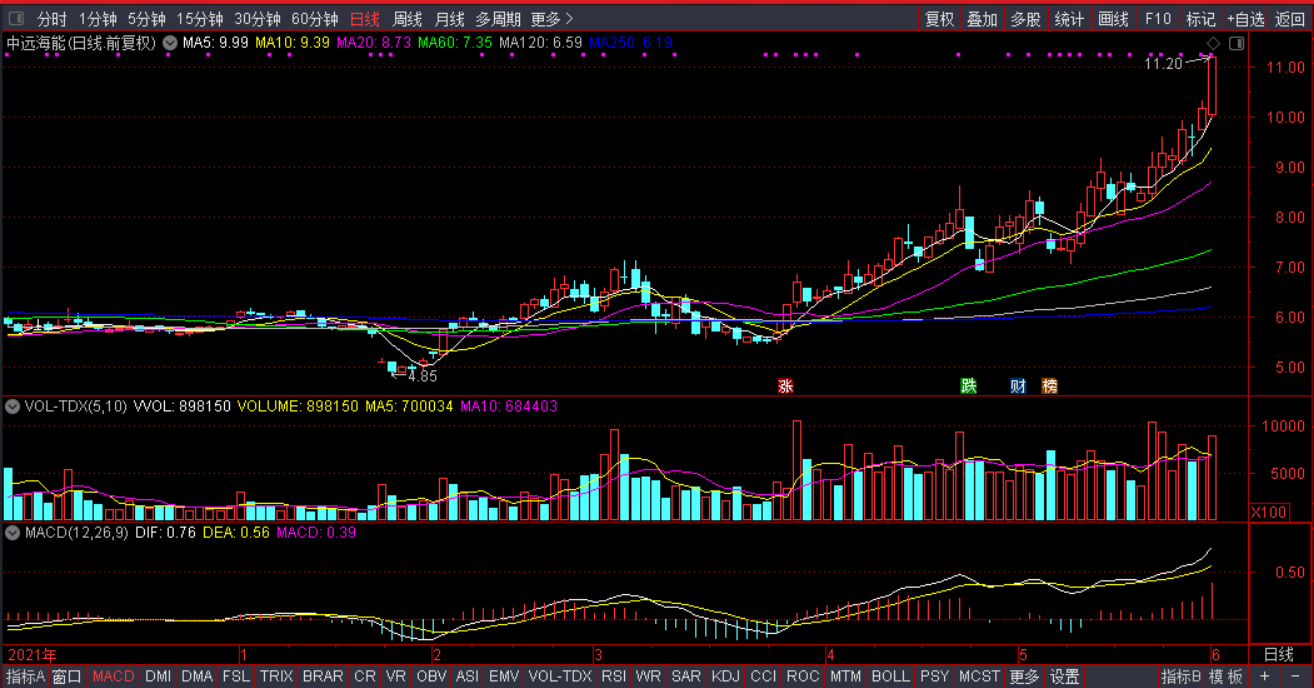The image size is (1314, 688).
Task: Activate the 画线 drawing tool
Action: [1113, 19]
